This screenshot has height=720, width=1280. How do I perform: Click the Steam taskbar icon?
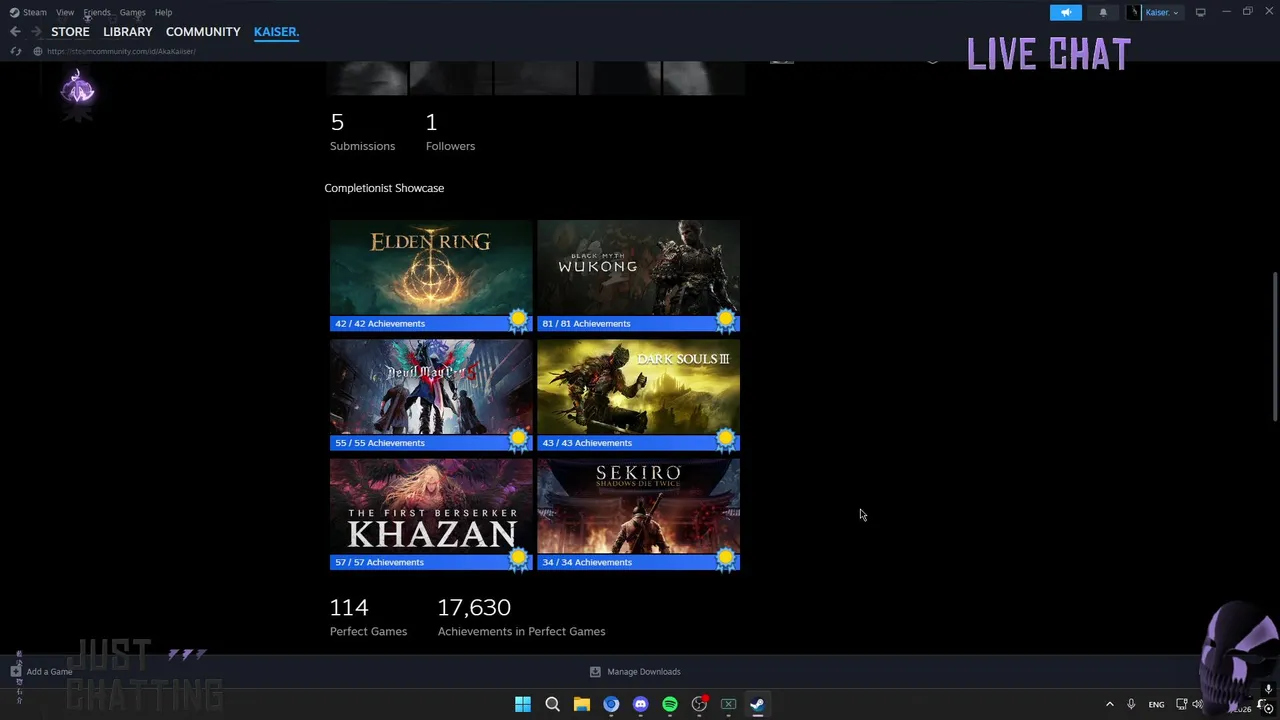tap(758, 704)
